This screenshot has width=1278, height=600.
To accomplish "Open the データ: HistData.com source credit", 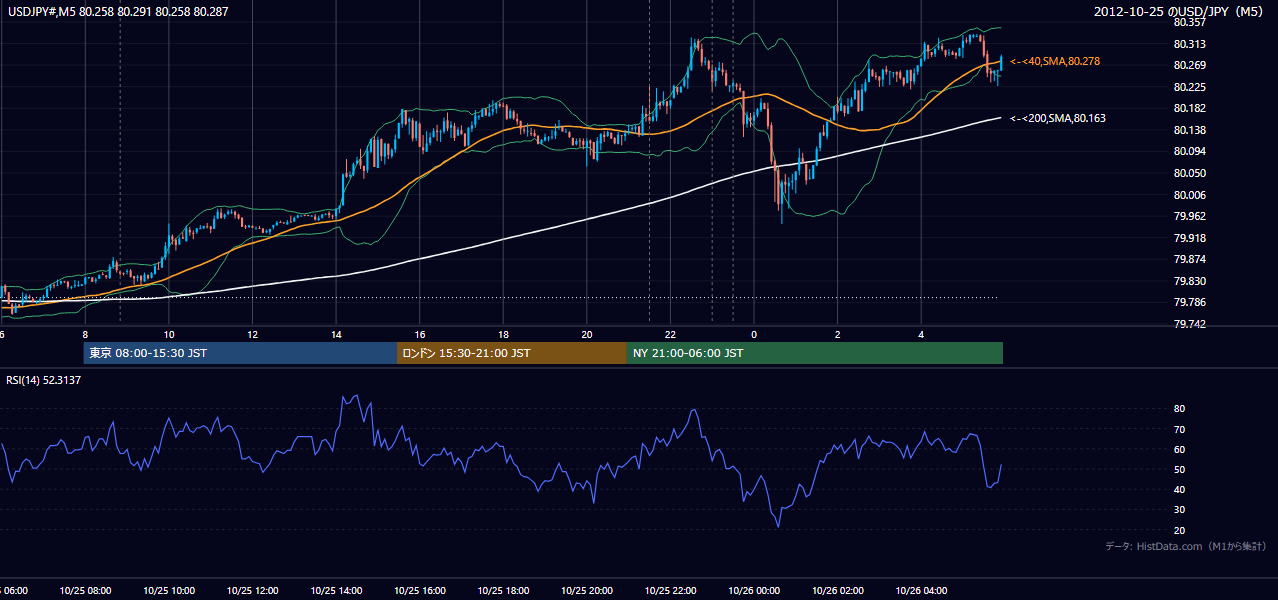I will click(x=1186, y=546).
